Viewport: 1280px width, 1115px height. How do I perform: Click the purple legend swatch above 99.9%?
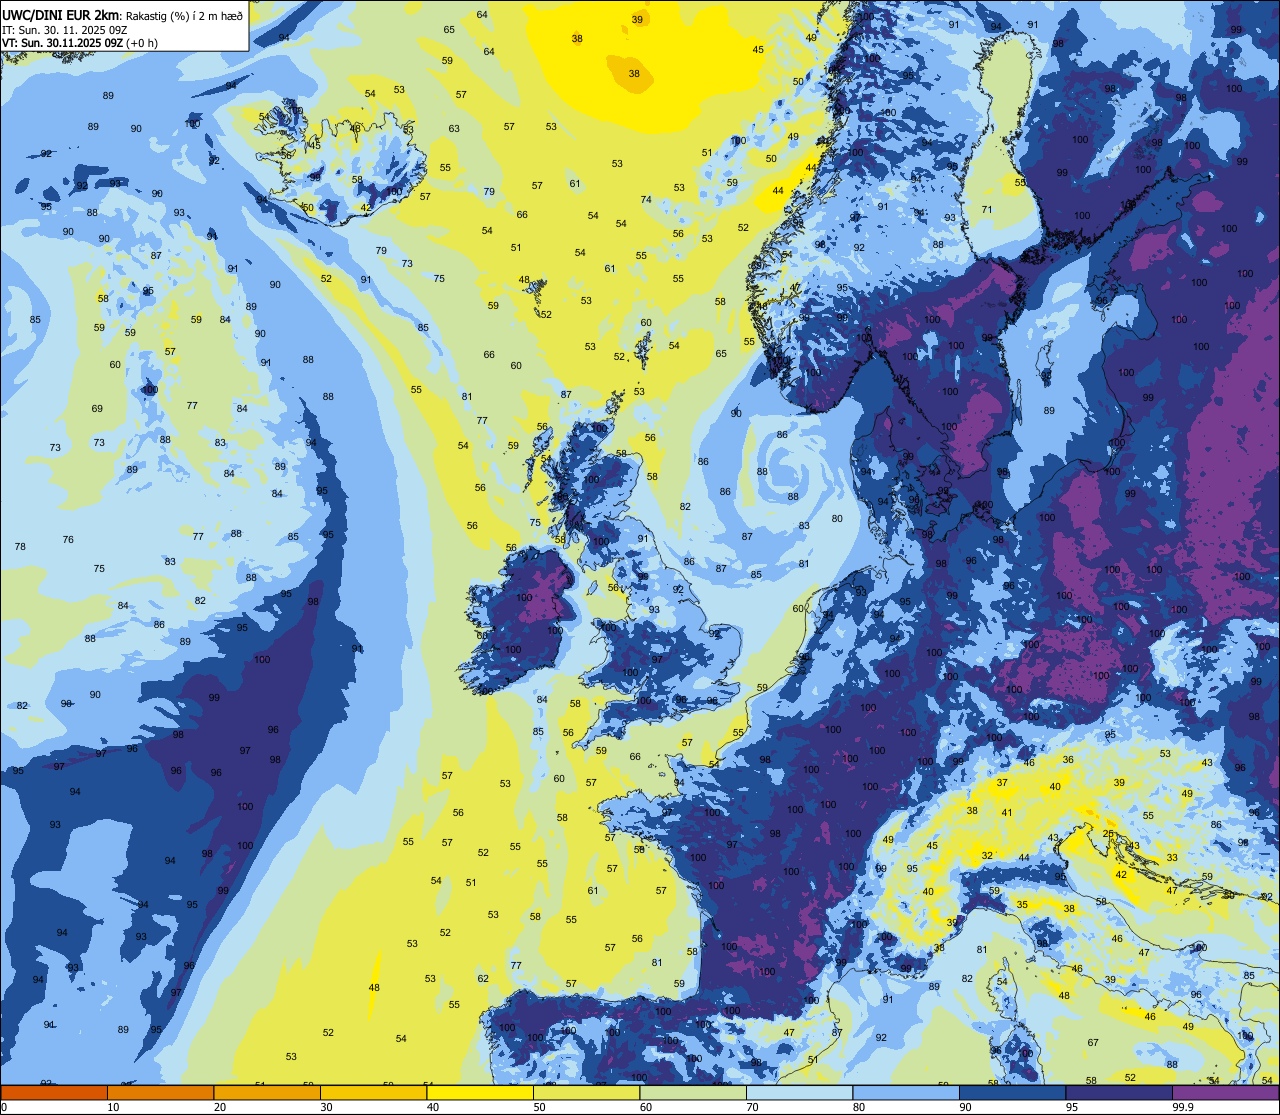coord(1226,1093)
